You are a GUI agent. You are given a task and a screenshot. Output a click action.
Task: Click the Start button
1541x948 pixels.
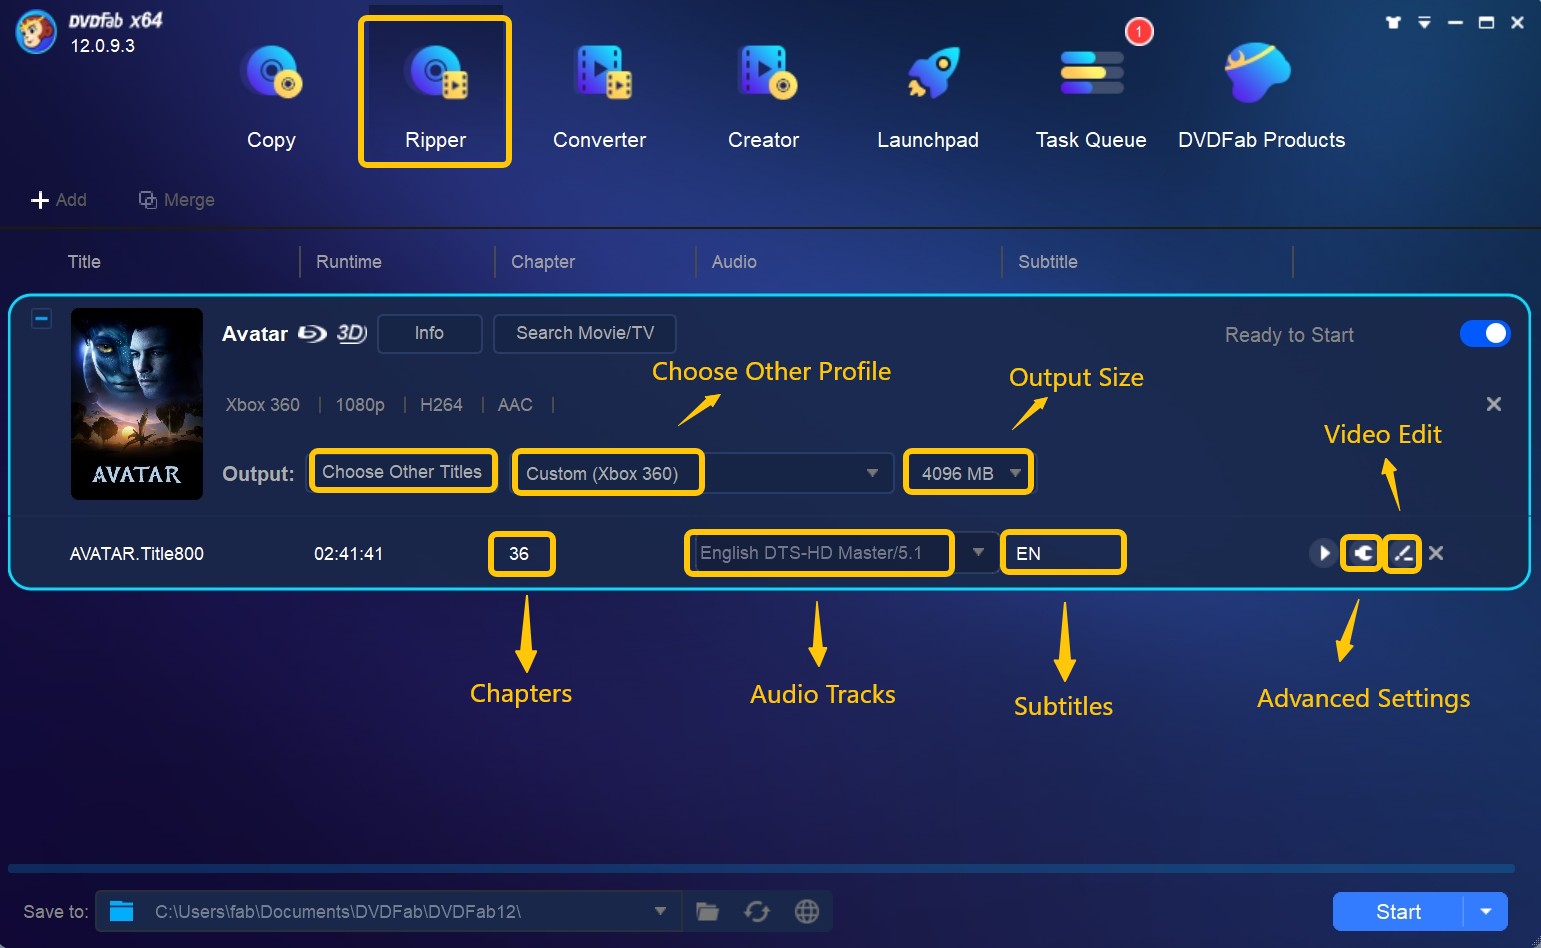click(1398, 912)
